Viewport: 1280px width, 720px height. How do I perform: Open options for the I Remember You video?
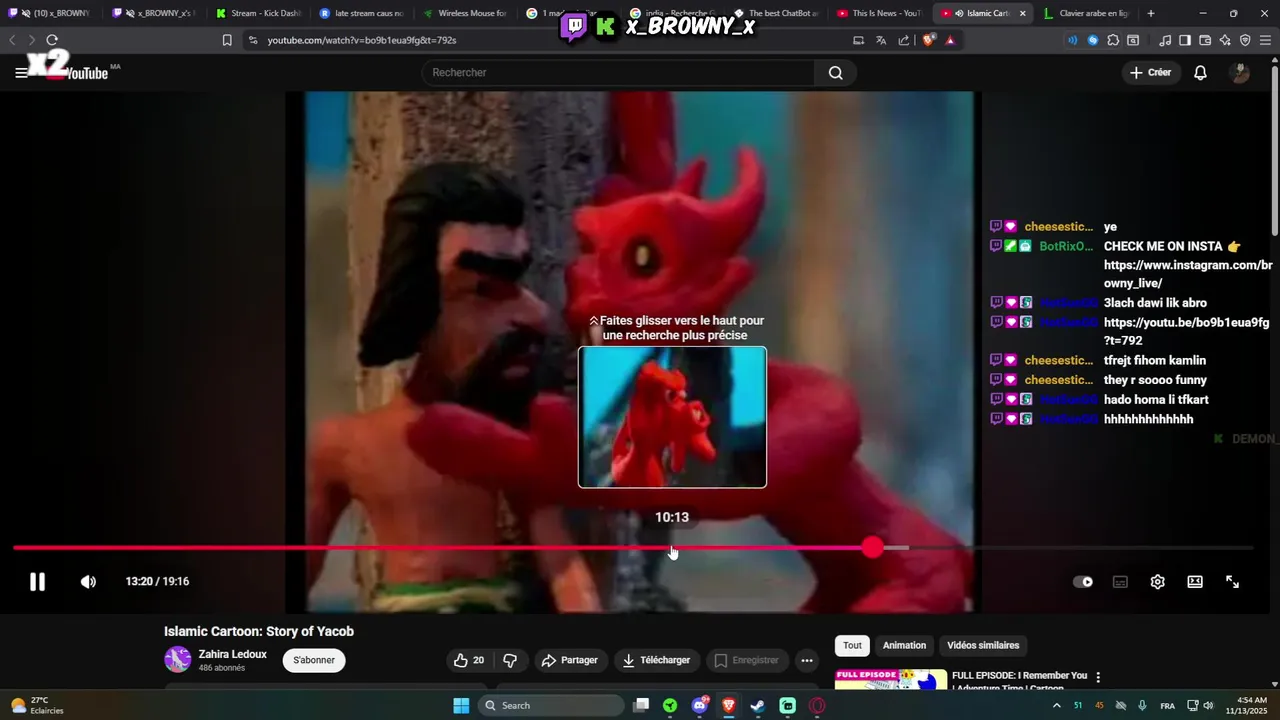click(1098, 678)
